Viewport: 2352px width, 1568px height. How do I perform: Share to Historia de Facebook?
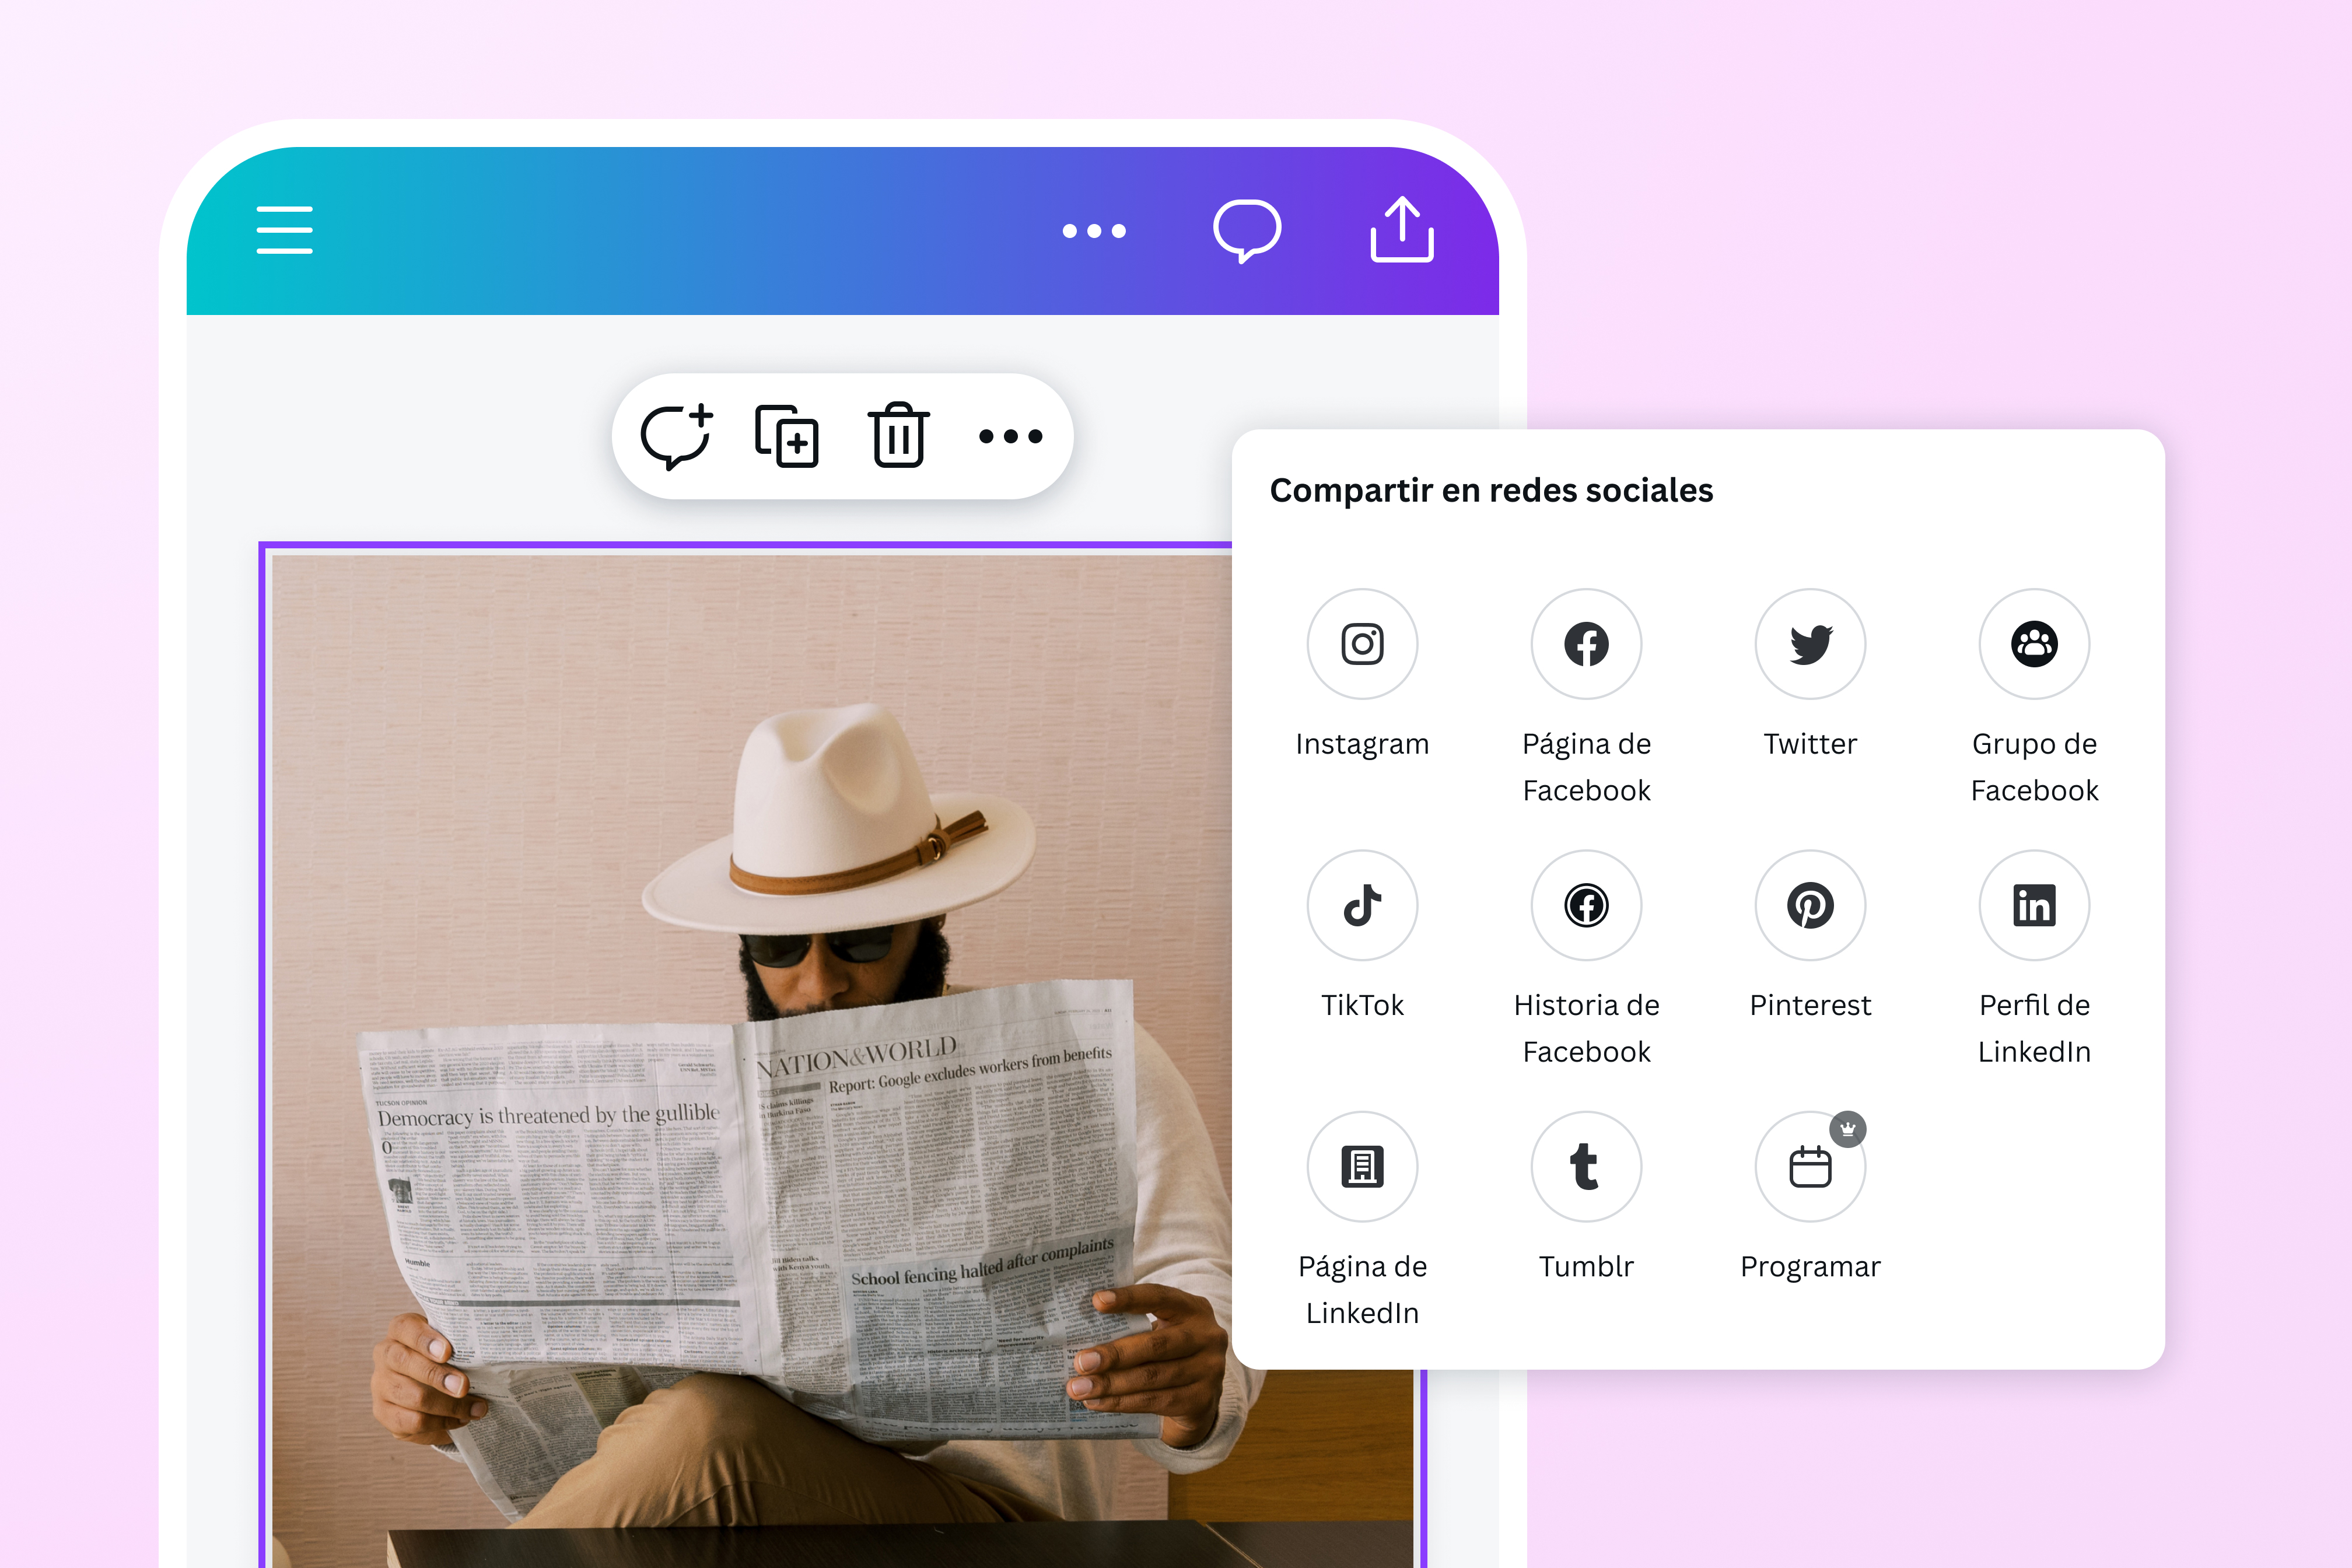click(1586, 905)
